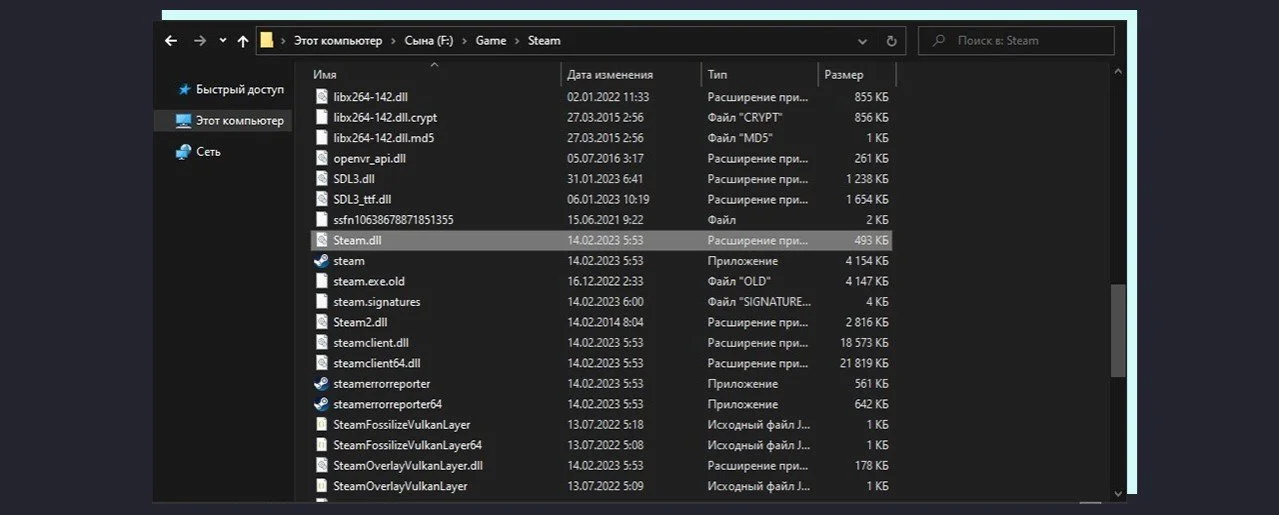This screenshot has height=515, width=1279.
Task: Click script file icon of SteamFossilizeVulkanLayer
Action: pyautogui.click(x=321, y=425)
